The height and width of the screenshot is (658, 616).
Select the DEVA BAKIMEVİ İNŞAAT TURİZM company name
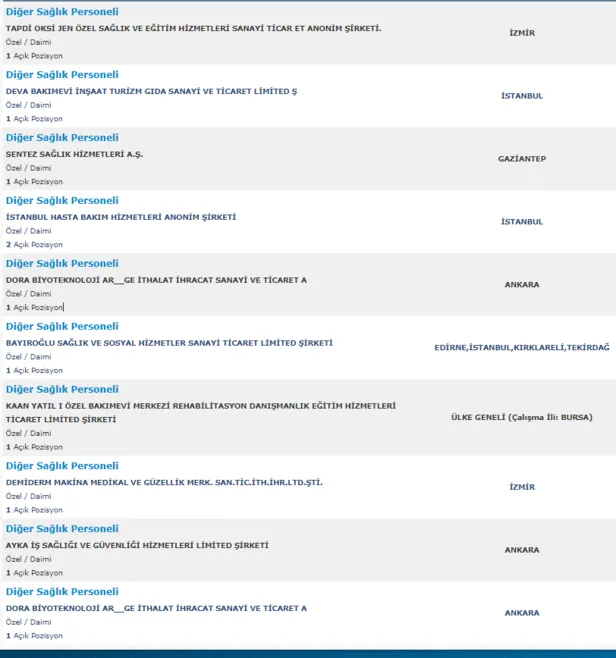pos(152,92)
